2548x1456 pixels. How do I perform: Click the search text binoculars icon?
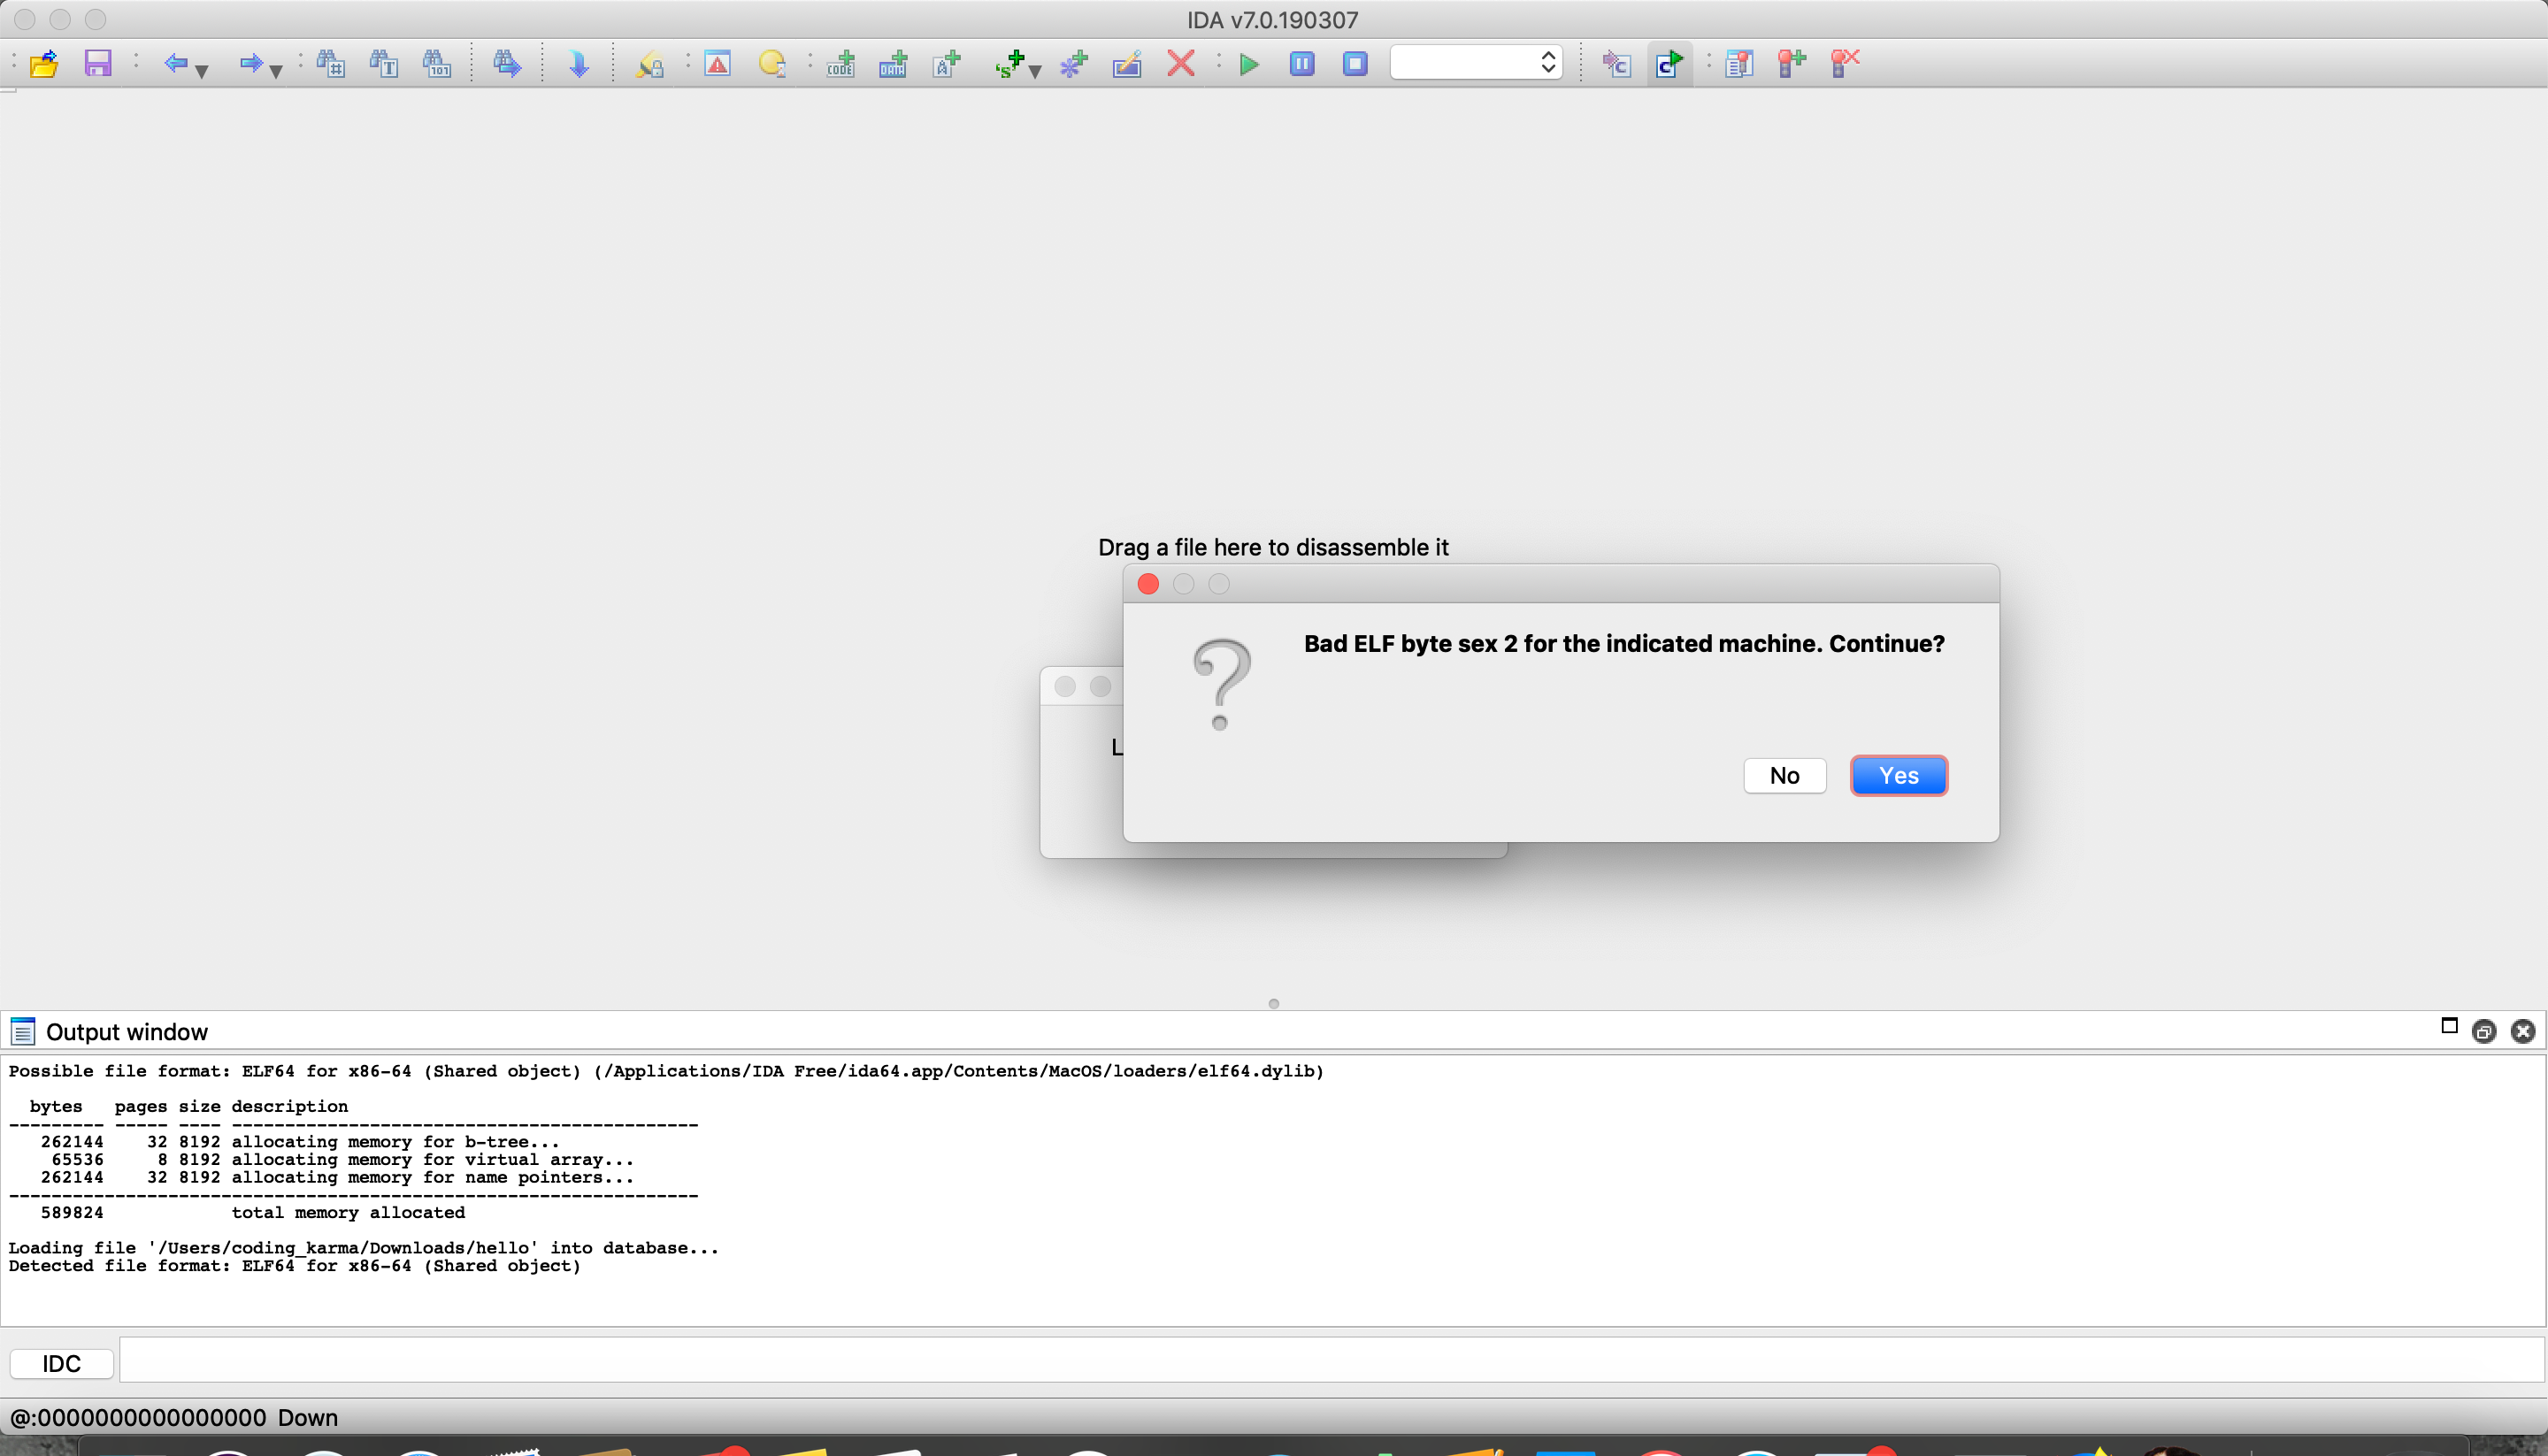(x=384, y=65)
